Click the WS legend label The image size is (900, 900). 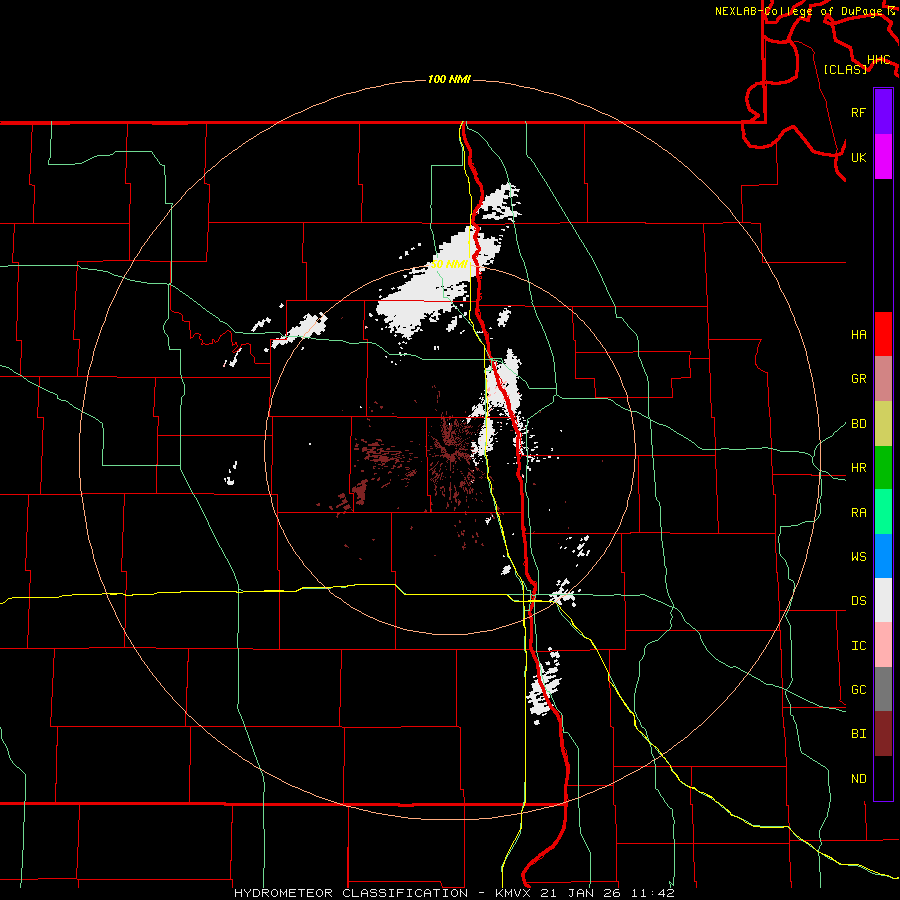[x=858, y=557]
